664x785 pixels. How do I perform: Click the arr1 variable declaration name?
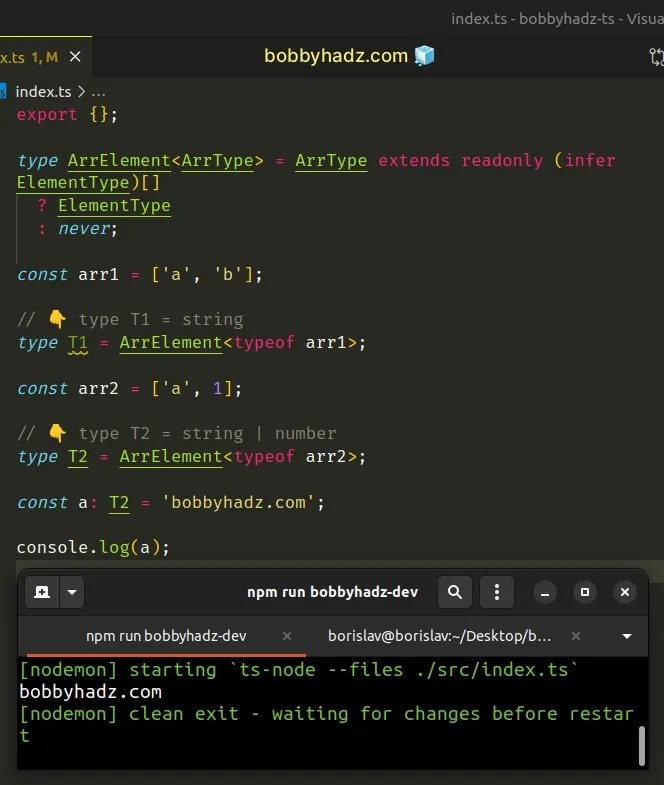pos(98,275)
